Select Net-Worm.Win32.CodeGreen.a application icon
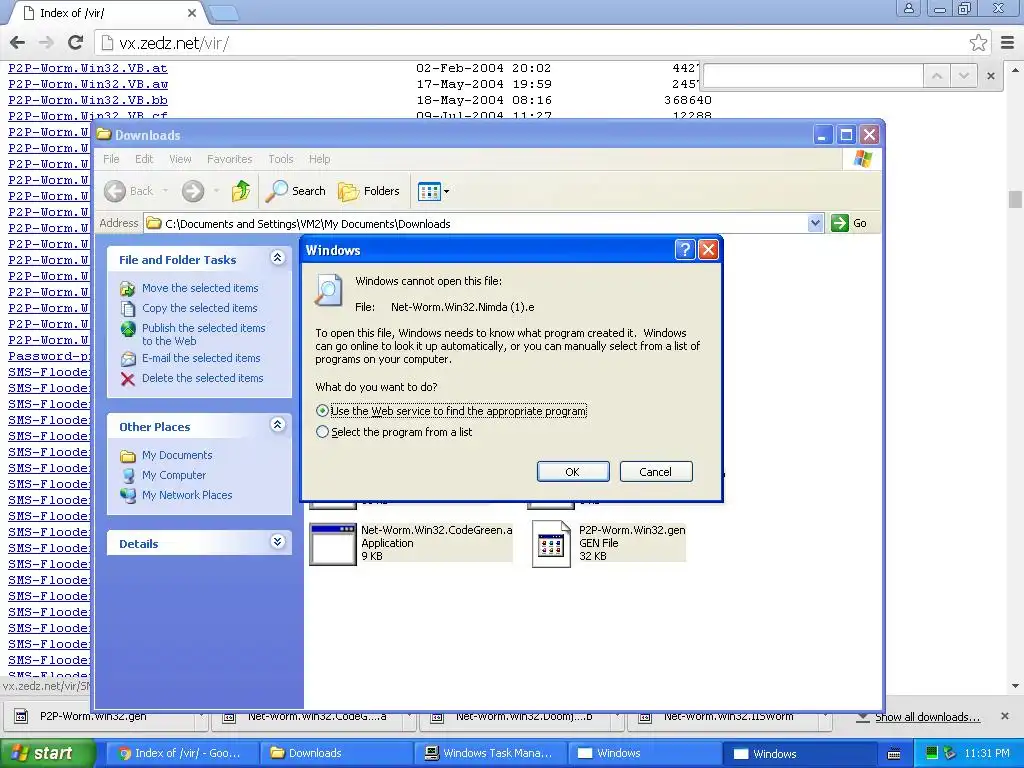This screenshot has height=768, width=1024. coord(333,543)
